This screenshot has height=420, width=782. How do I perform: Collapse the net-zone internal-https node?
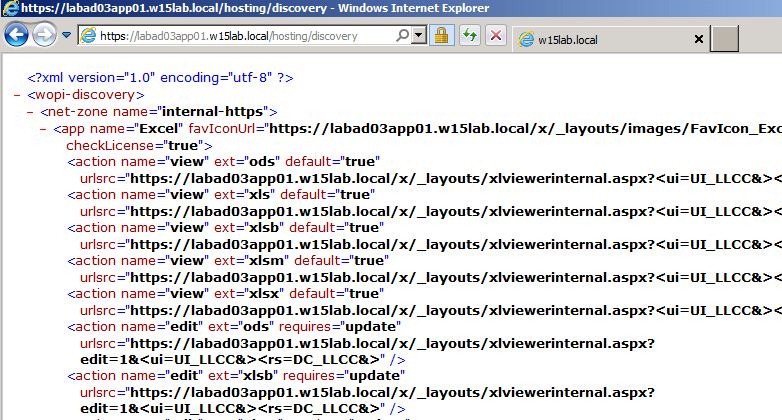(x=30, y=112)
